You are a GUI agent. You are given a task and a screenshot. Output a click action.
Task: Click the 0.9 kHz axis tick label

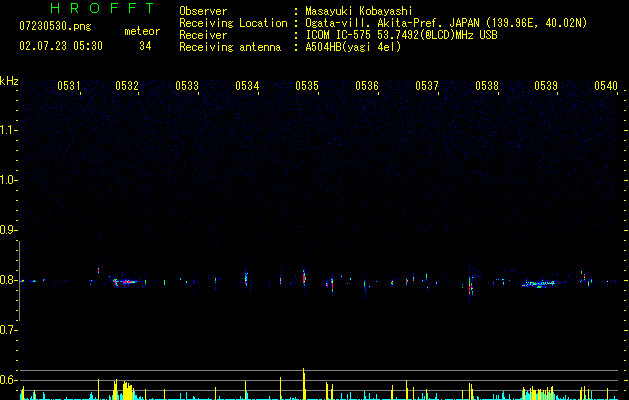click(8, 230)
